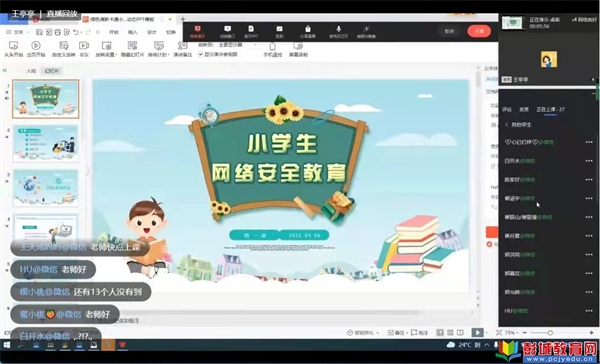Switch to slide sorter grid view

tap(450, 333)
